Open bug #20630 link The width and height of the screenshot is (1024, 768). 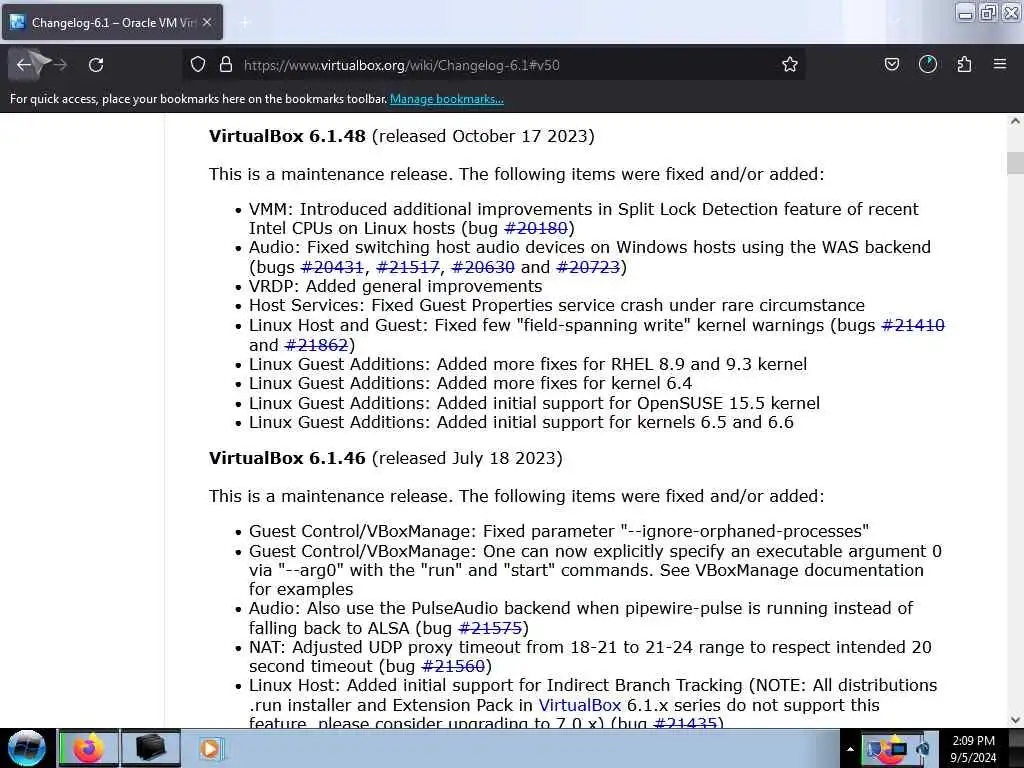coord(483,267)
